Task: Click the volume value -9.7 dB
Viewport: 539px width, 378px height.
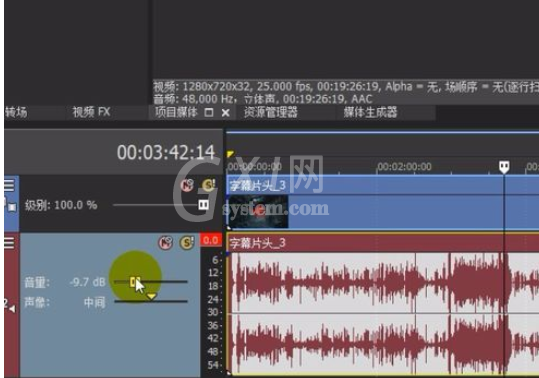Action: [87, 282]
